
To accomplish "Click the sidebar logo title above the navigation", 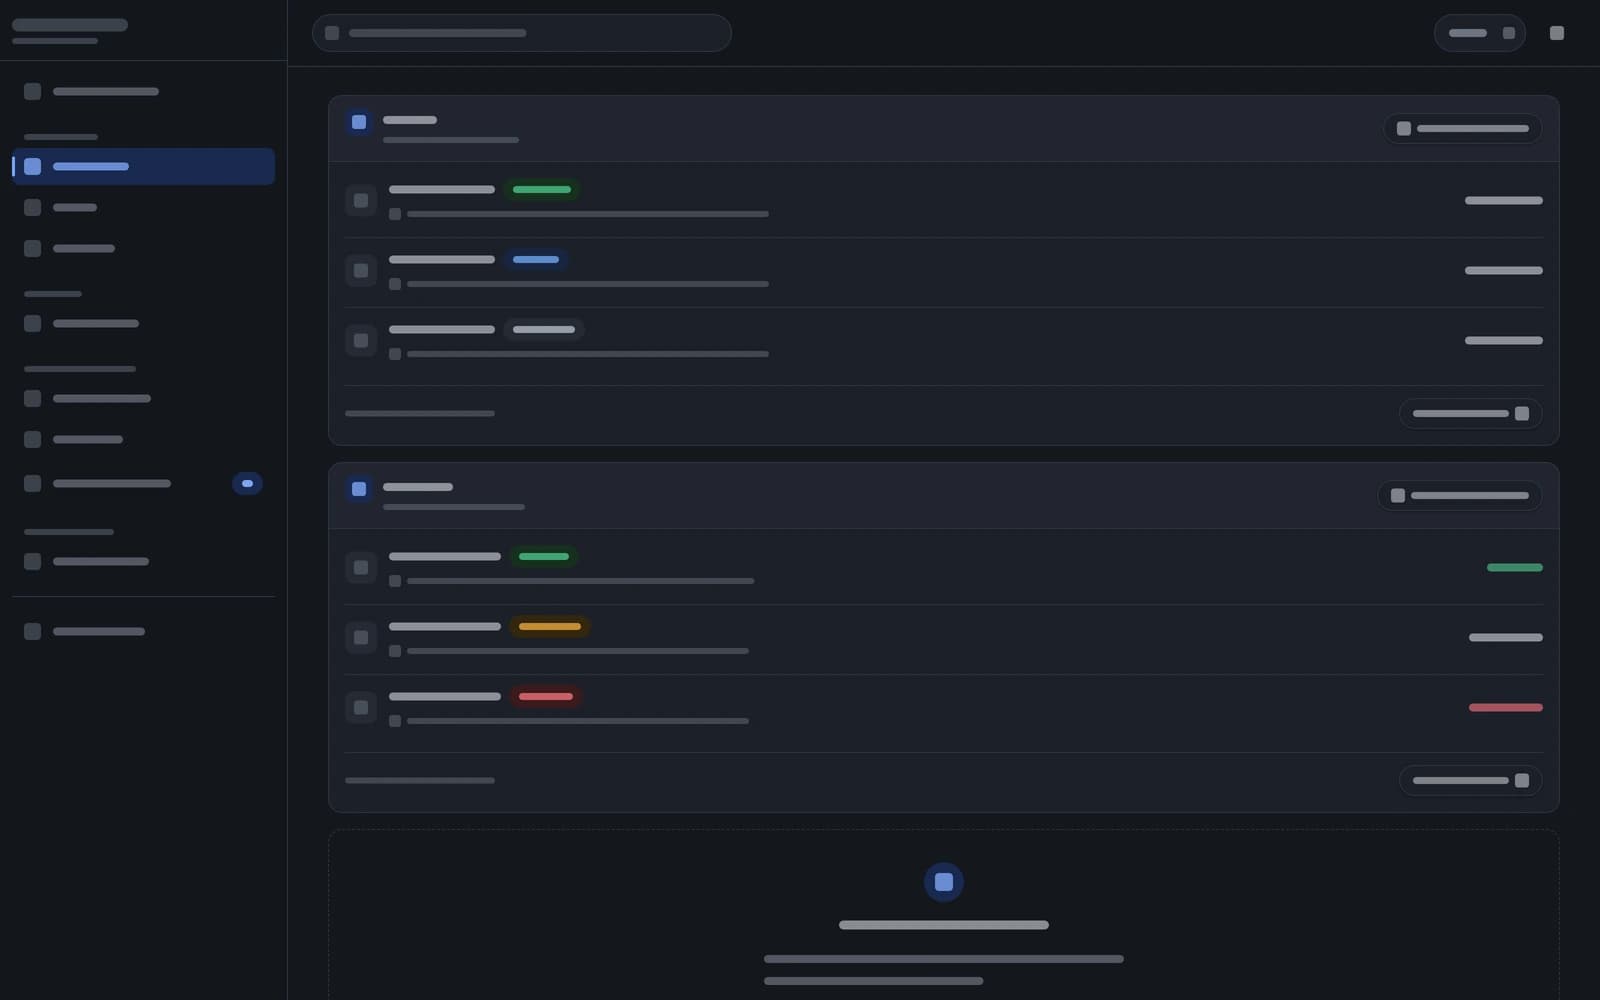I will pos(70,25).
